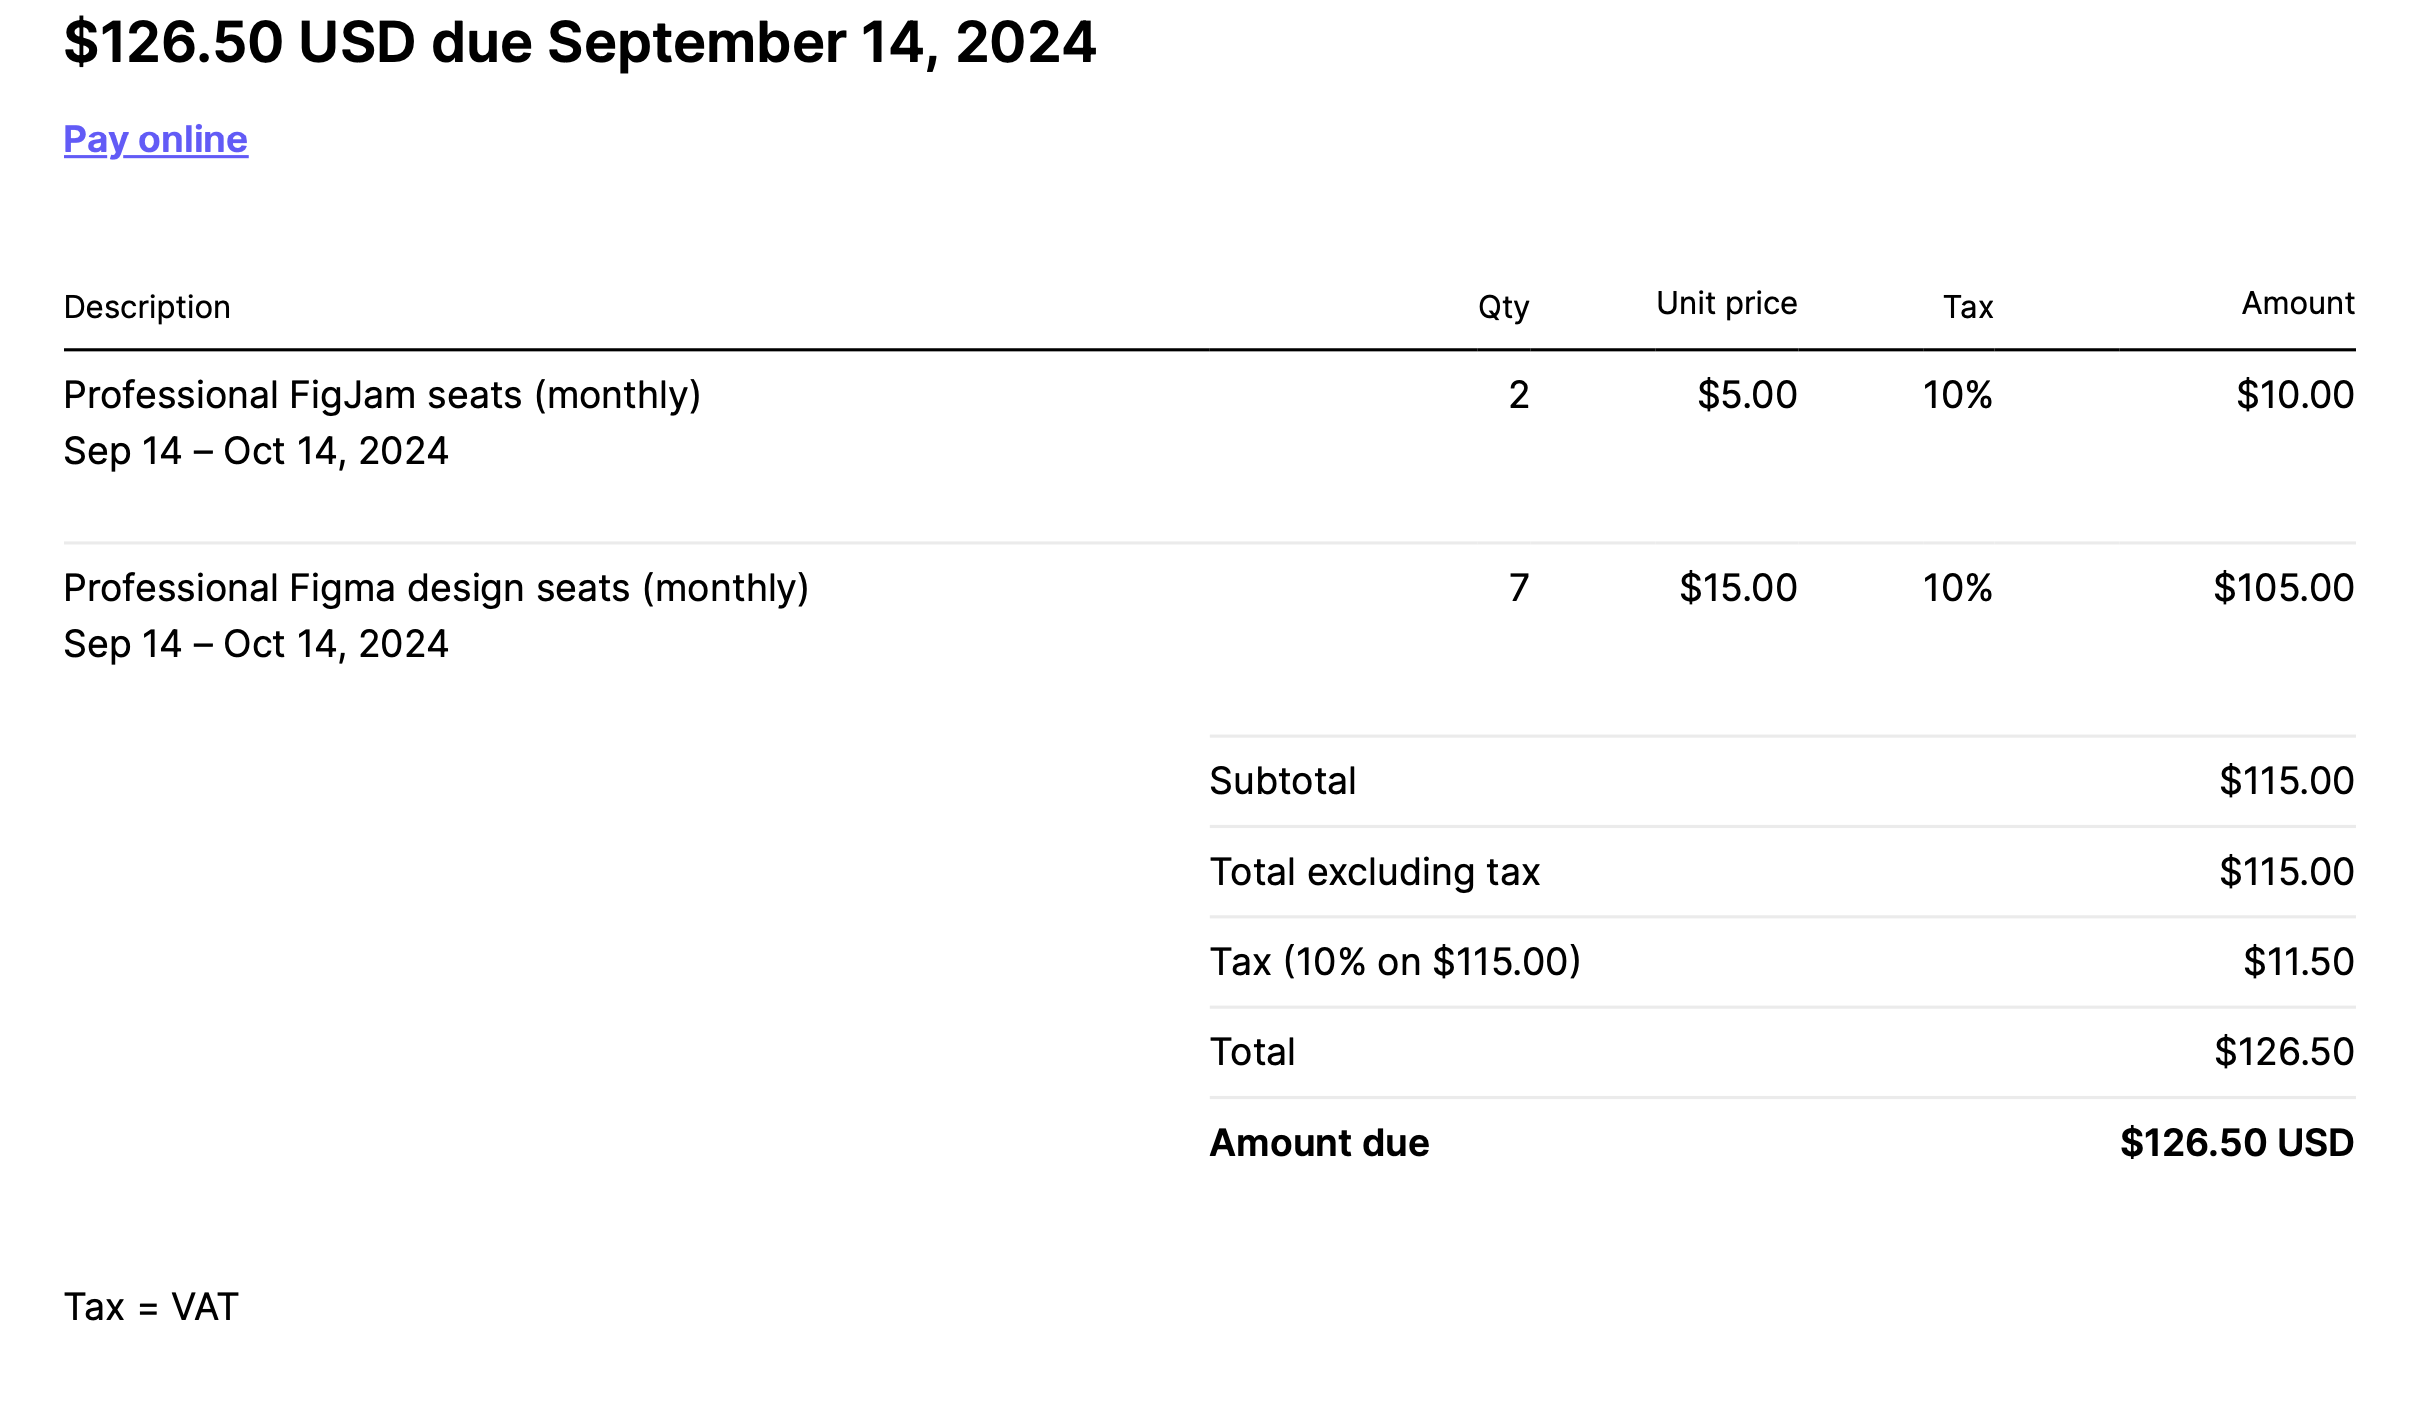The width and height of the screenshot is (2432, 1410).
Task: Click the Tax = VAT footnote
Action: pos(151,1307)
